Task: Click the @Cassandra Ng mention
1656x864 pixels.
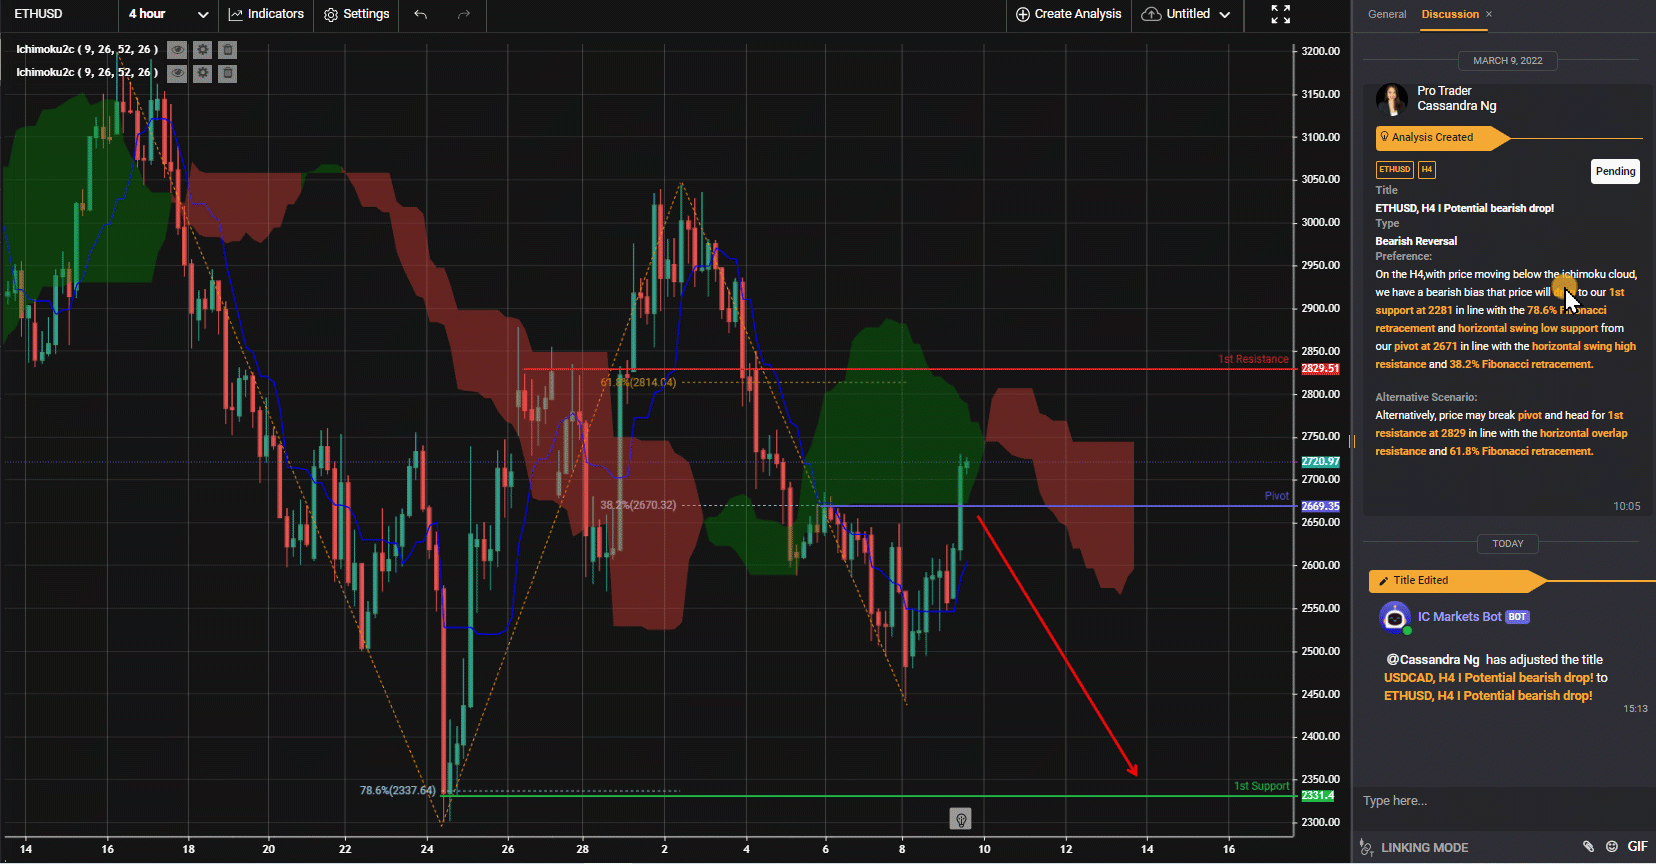Action: coord(1432,659)
